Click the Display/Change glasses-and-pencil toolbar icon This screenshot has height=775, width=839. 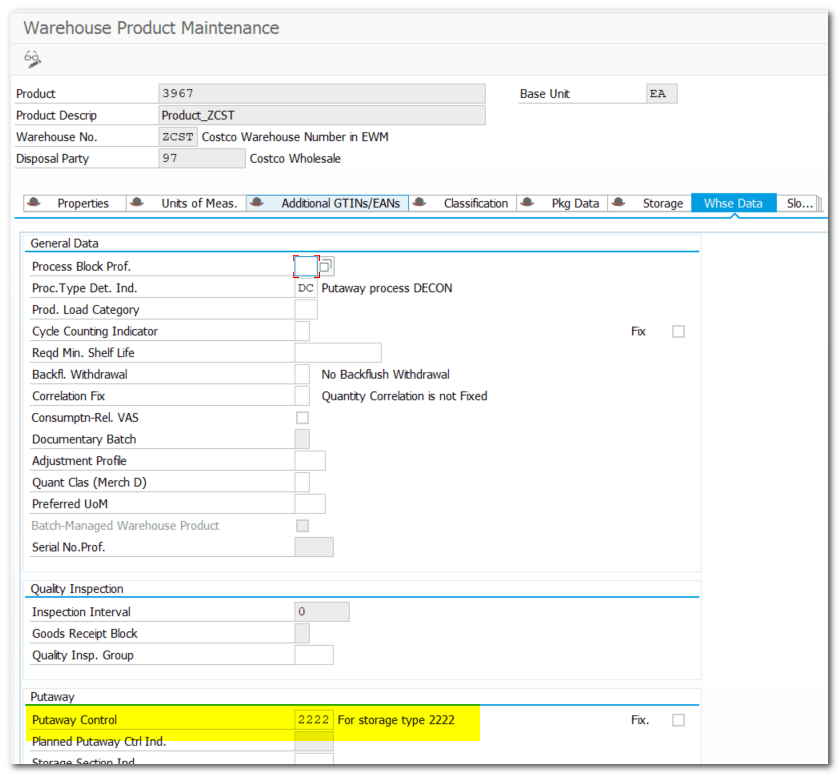click(30, 59)
